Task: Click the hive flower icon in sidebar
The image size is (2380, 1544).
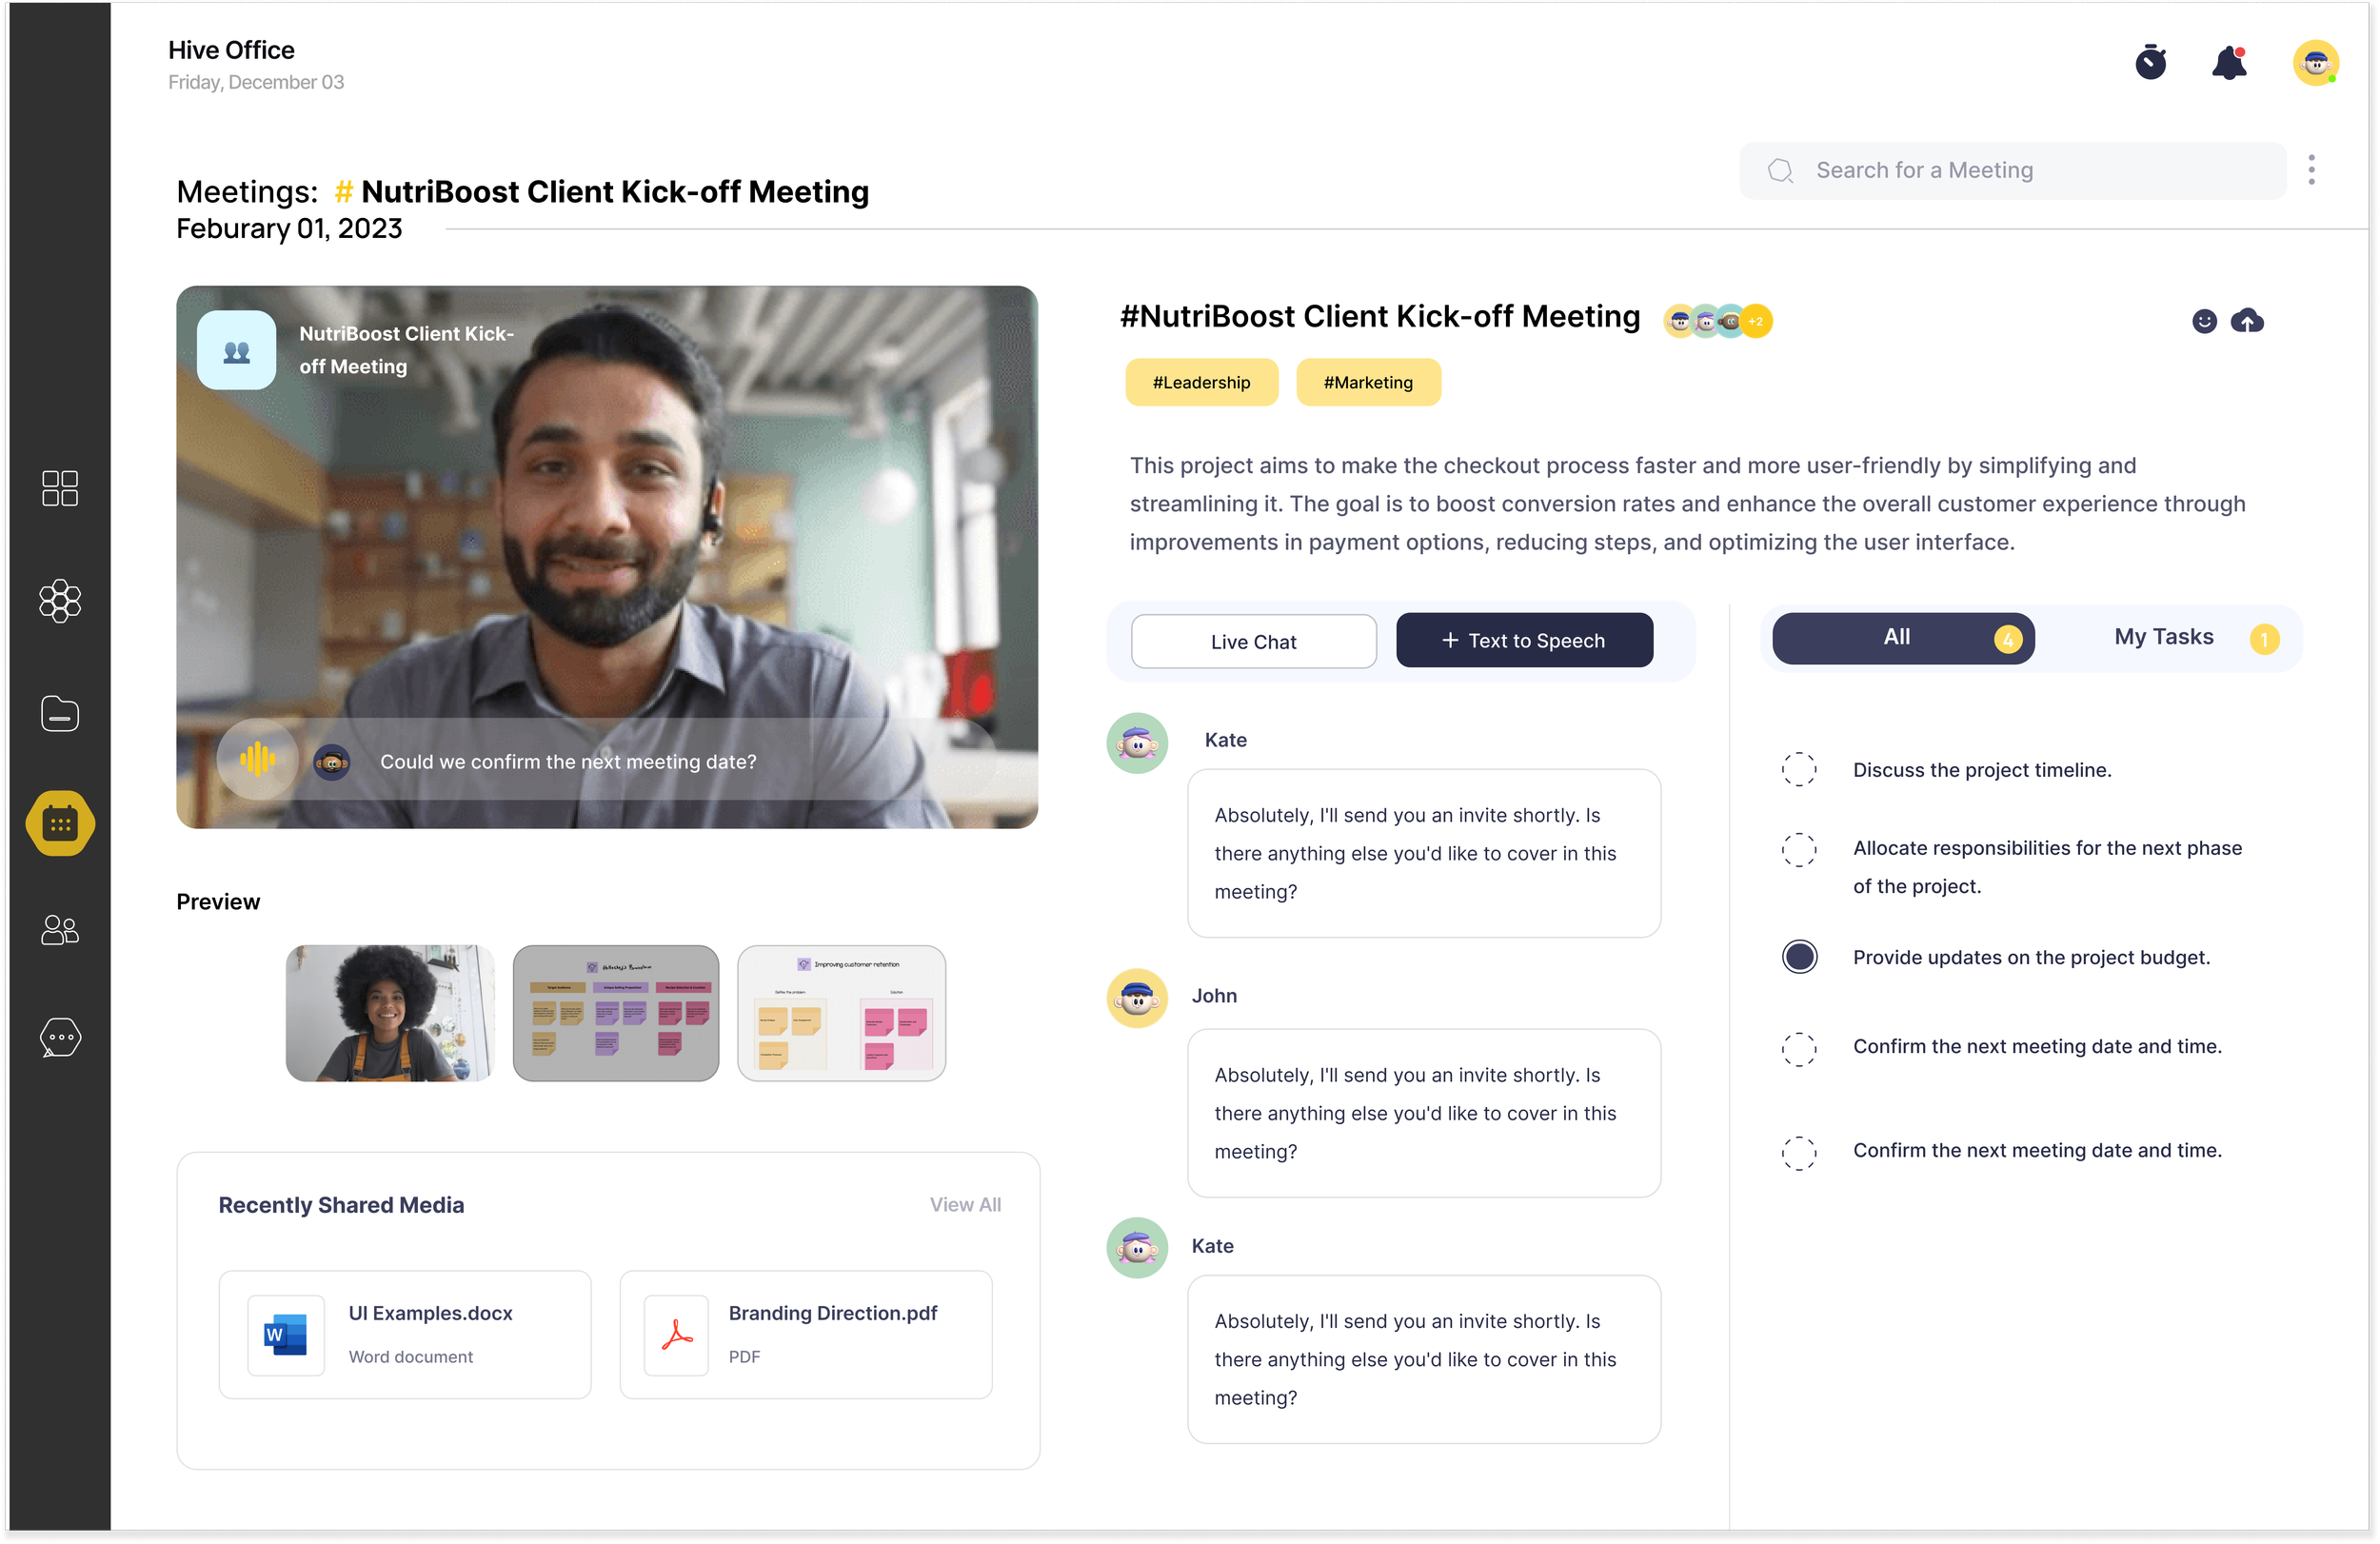Action: coord(60,601)
